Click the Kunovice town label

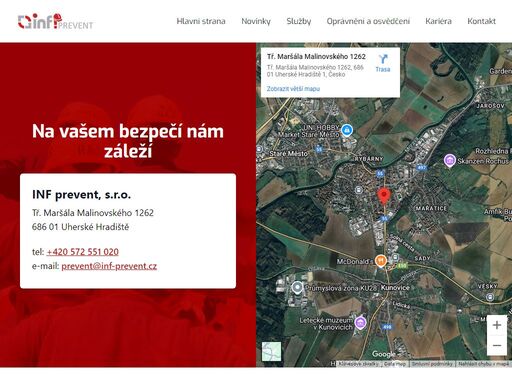[395, 287]
